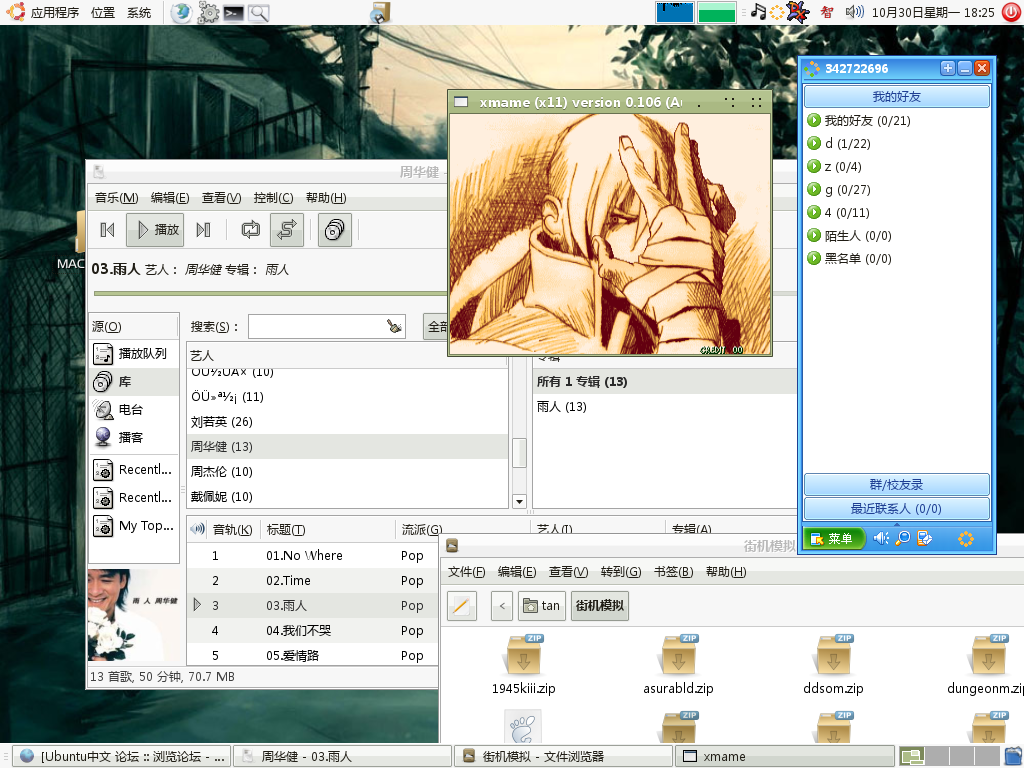The width and height of the screenshot is (1024, 768).
Task: Open the 查看(V) menu in Rhythmbox
Action: click(x=221, y=198)
